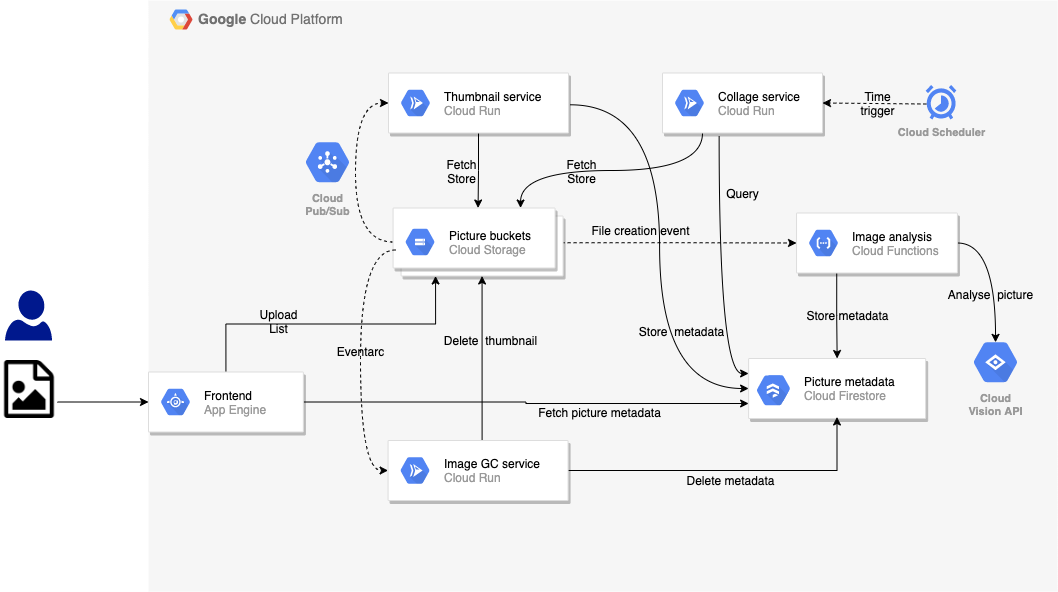Select the Image GC service title text
1058x592 pixels.
[492, 464]
